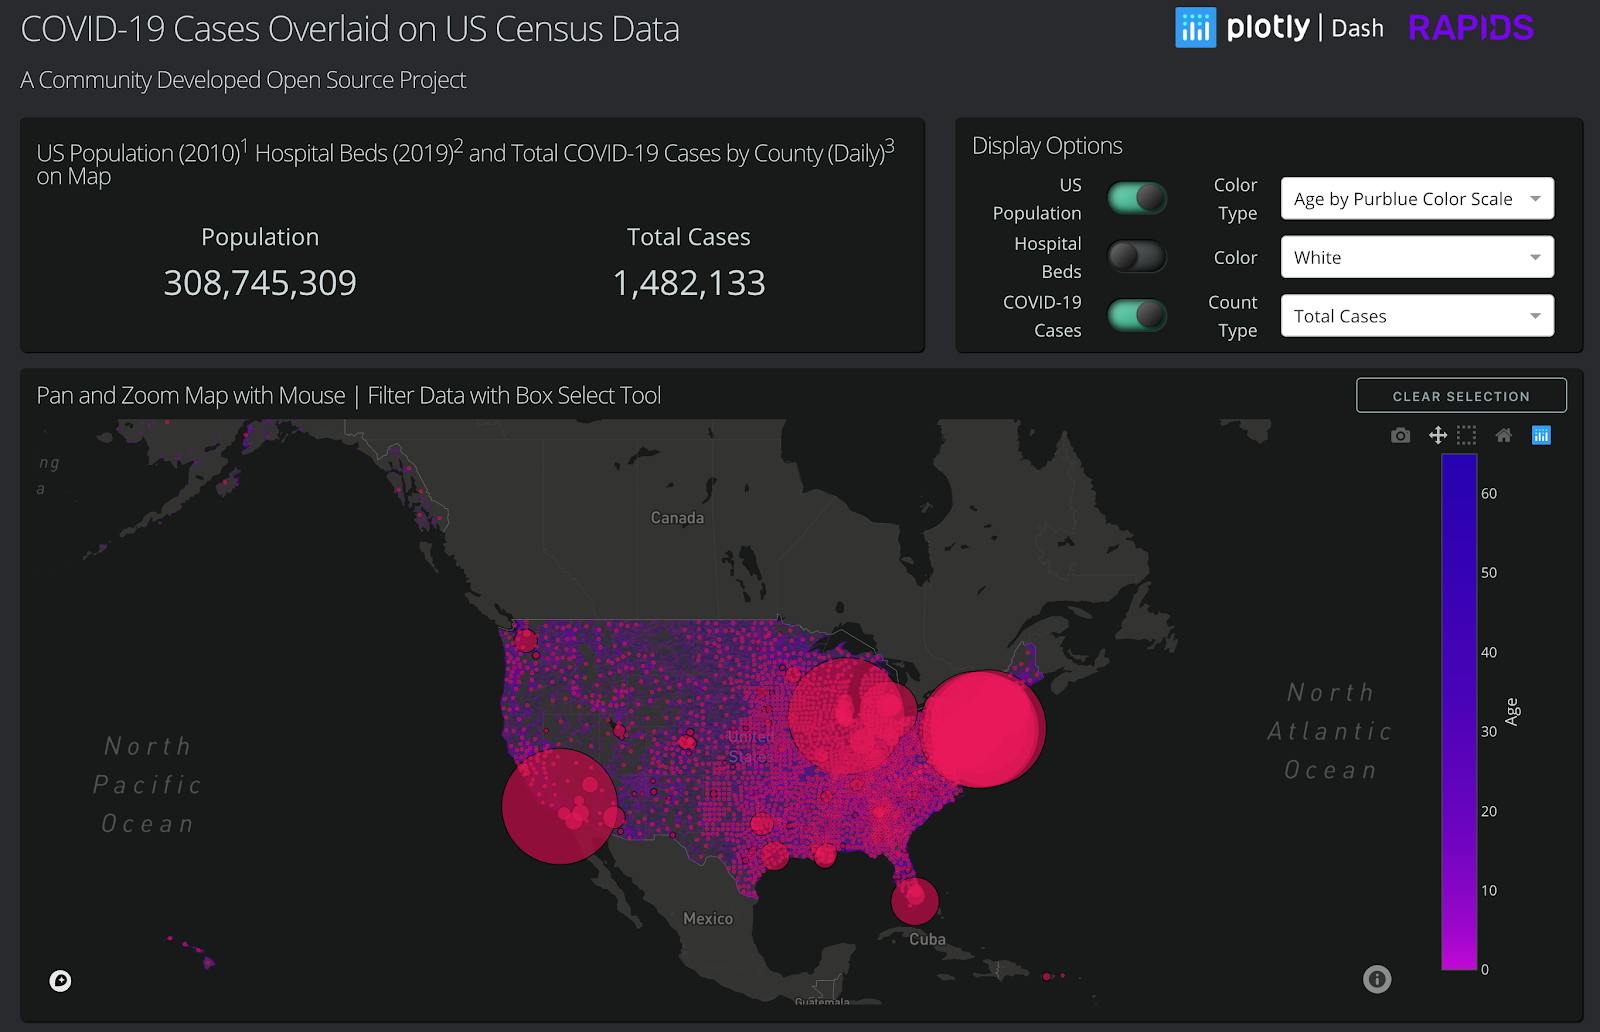Click the Plotly Dash logo in header

[x=1279, y=28]
